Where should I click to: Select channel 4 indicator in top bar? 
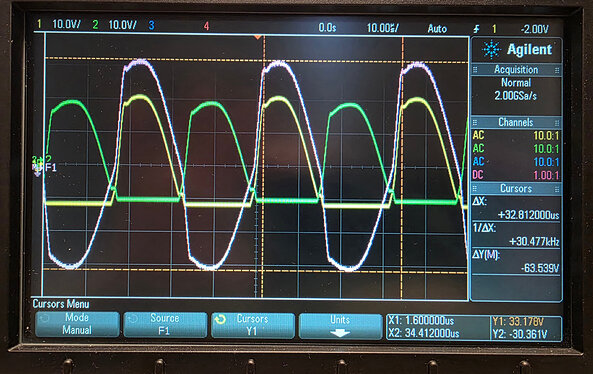[x=206, y=26]
